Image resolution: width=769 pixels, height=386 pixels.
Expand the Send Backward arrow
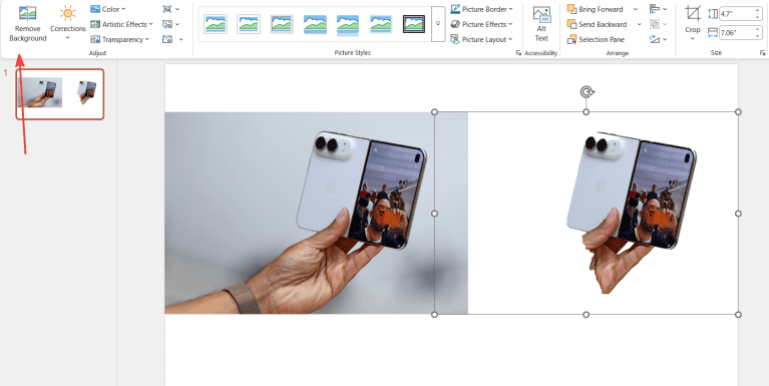pos(639,24)
